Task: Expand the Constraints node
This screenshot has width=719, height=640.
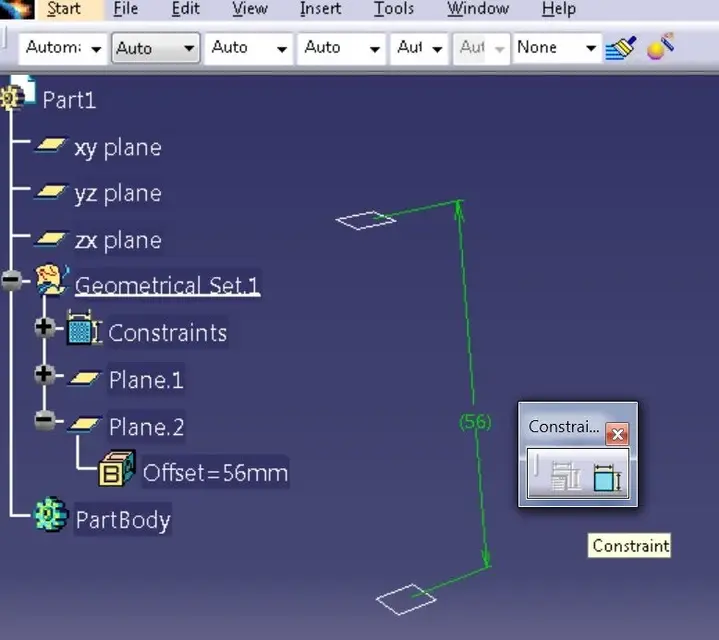Action: (x=44, y=327)
